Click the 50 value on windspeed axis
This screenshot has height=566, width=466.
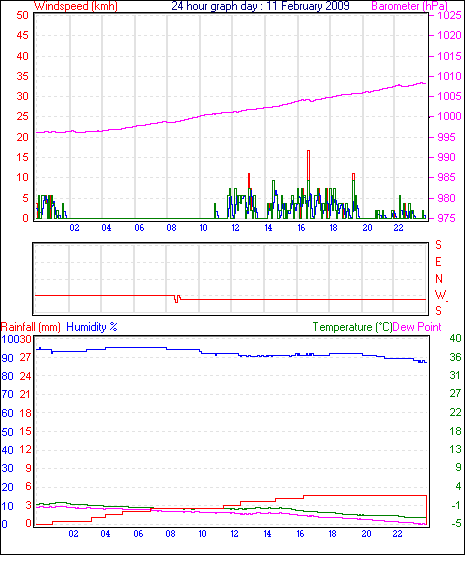(x=22, y=15)
